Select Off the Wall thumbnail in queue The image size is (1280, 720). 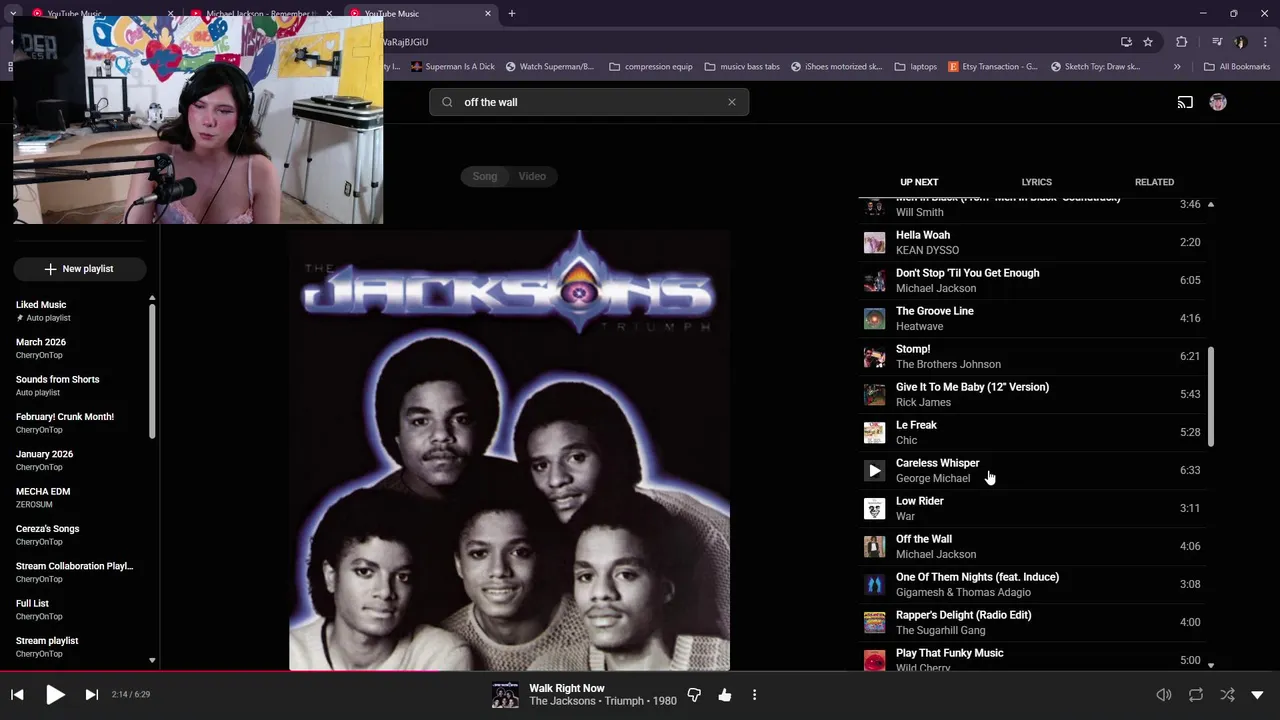[x=875, y=546]
